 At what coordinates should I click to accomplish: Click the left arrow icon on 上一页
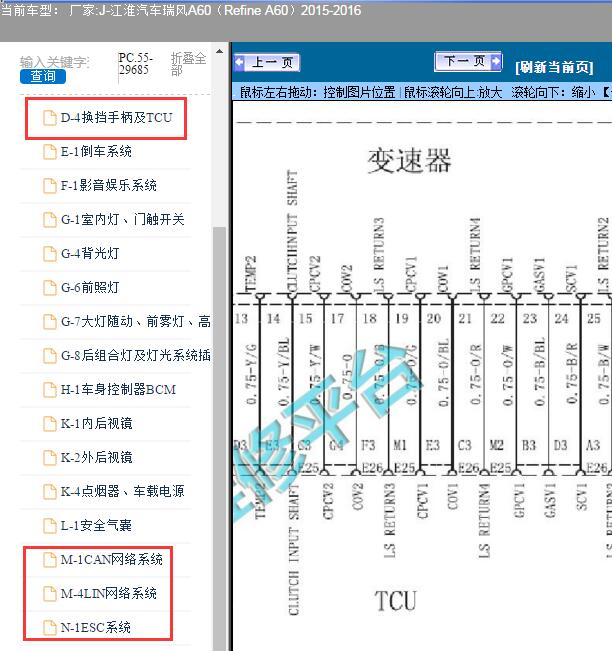coord(240,63)
